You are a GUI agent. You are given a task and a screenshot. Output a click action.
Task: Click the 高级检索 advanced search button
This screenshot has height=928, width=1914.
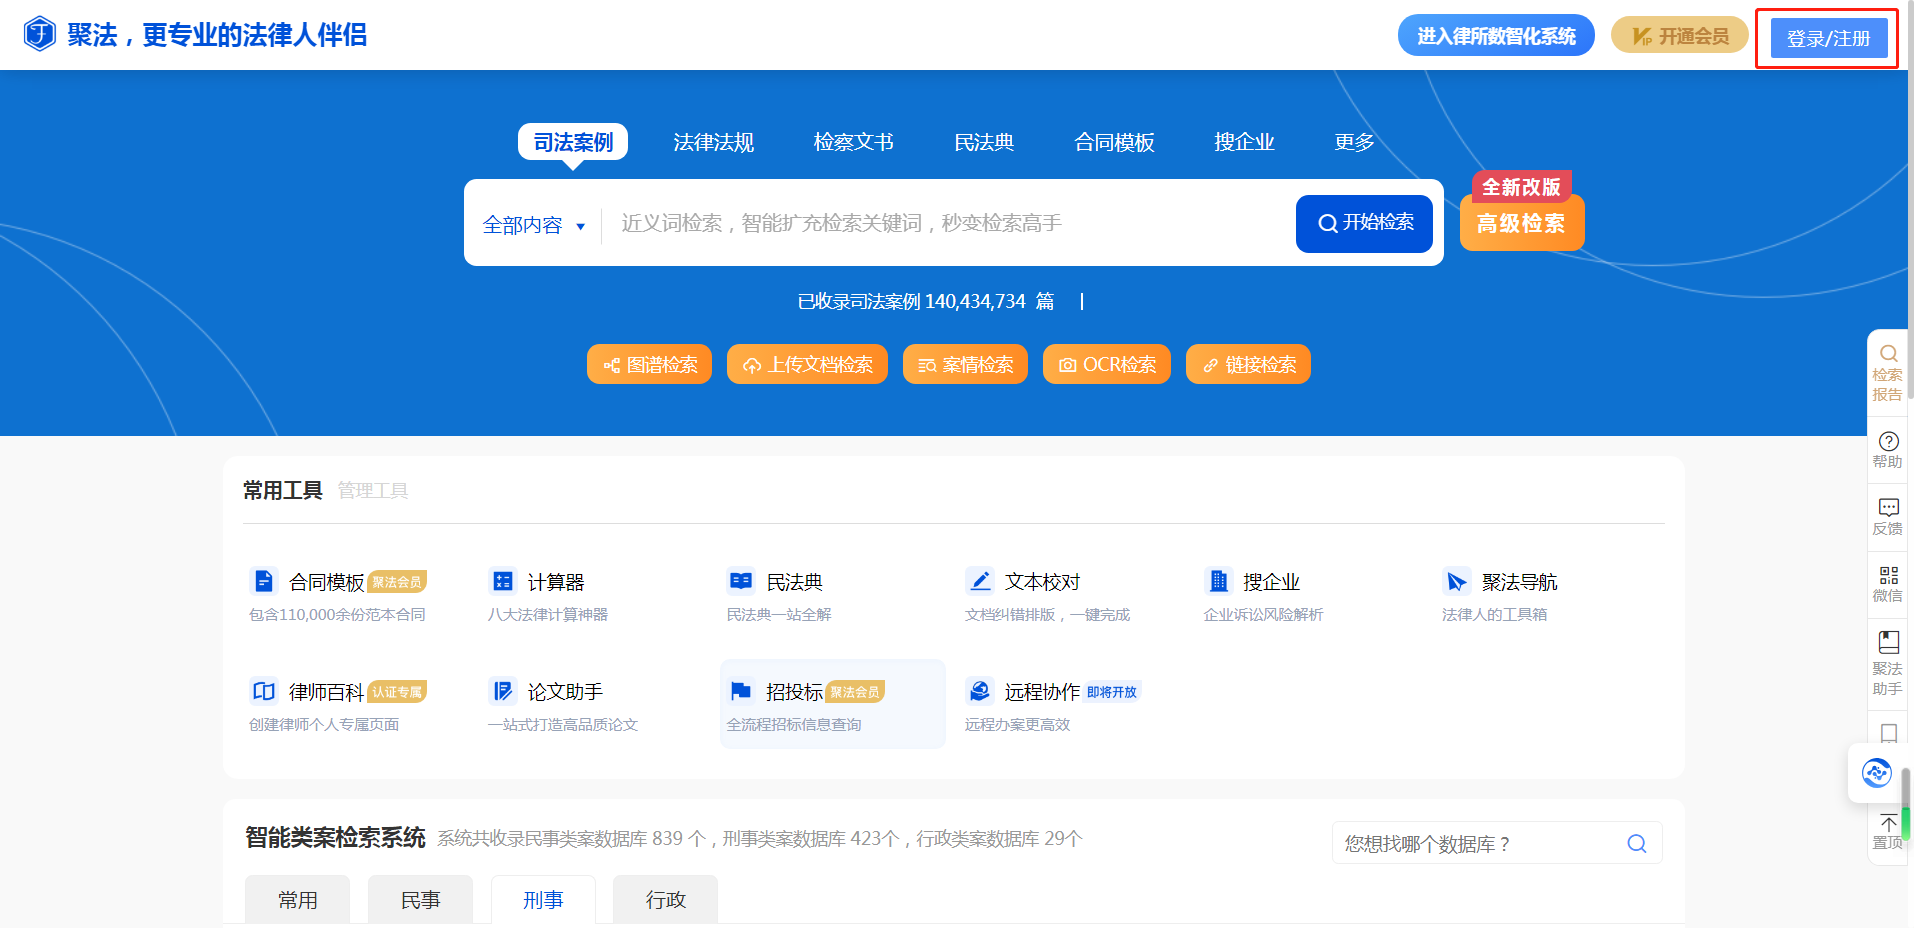coord(1521,223)
